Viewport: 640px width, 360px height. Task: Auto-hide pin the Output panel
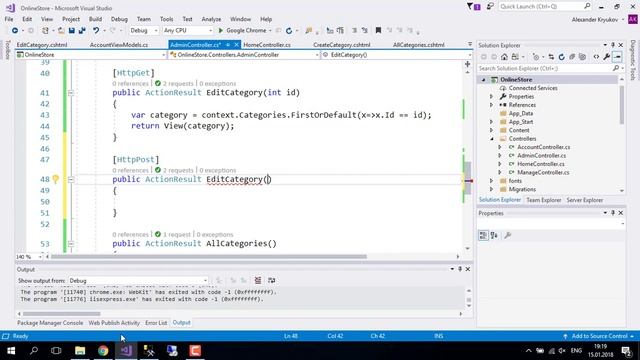click(x=460, y=269)
